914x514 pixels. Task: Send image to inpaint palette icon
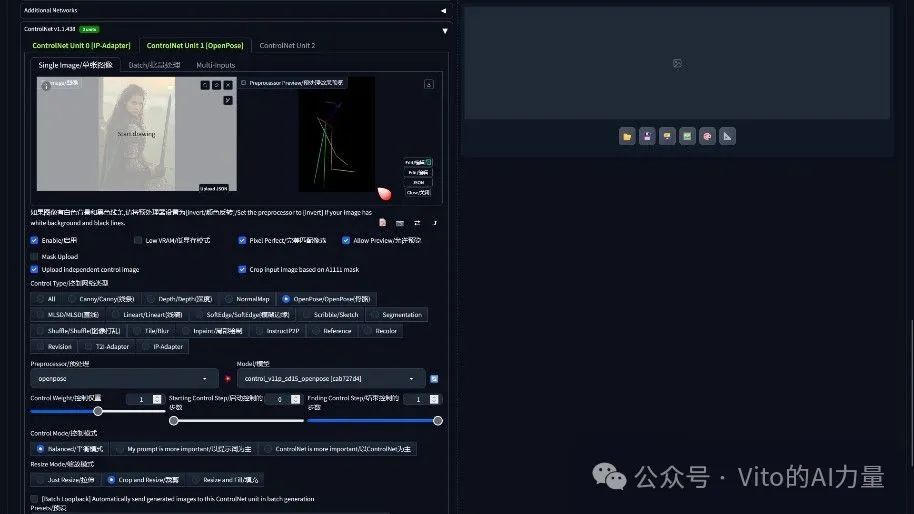[707, 136]
